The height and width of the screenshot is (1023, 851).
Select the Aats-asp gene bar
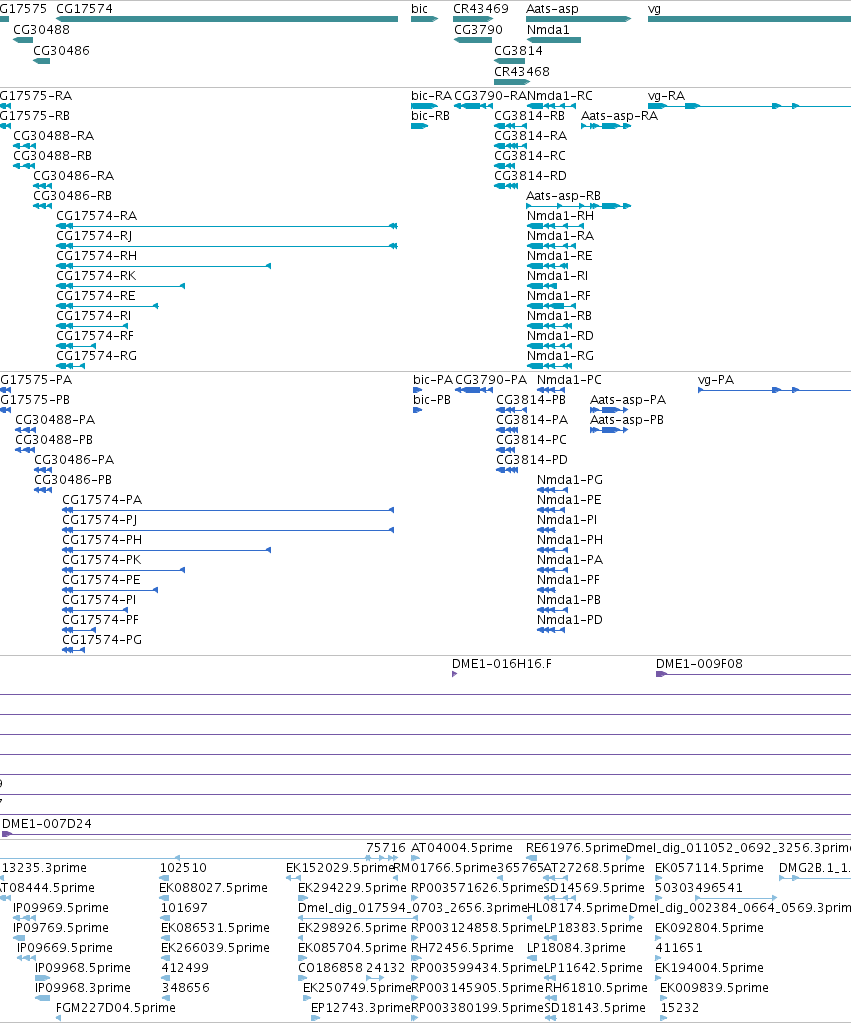[x=578, y=19]
